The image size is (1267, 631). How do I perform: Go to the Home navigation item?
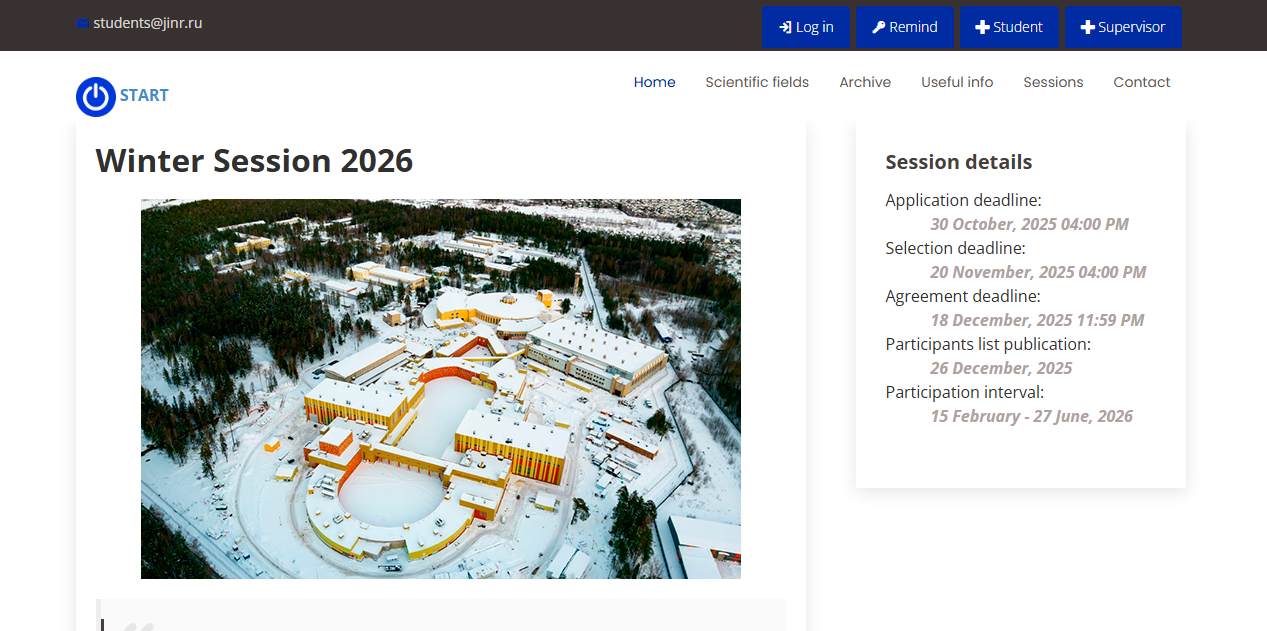pyautogui.click(x=654, y=82)
